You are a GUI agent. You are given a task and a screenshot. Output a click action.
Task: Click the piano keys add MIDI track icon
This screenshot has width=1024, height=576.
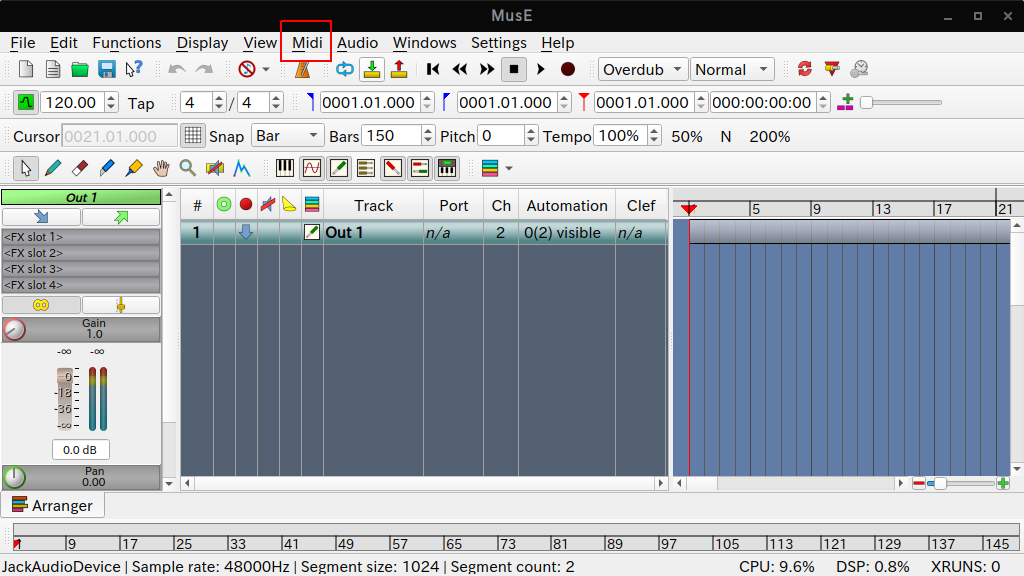[285, 168]
